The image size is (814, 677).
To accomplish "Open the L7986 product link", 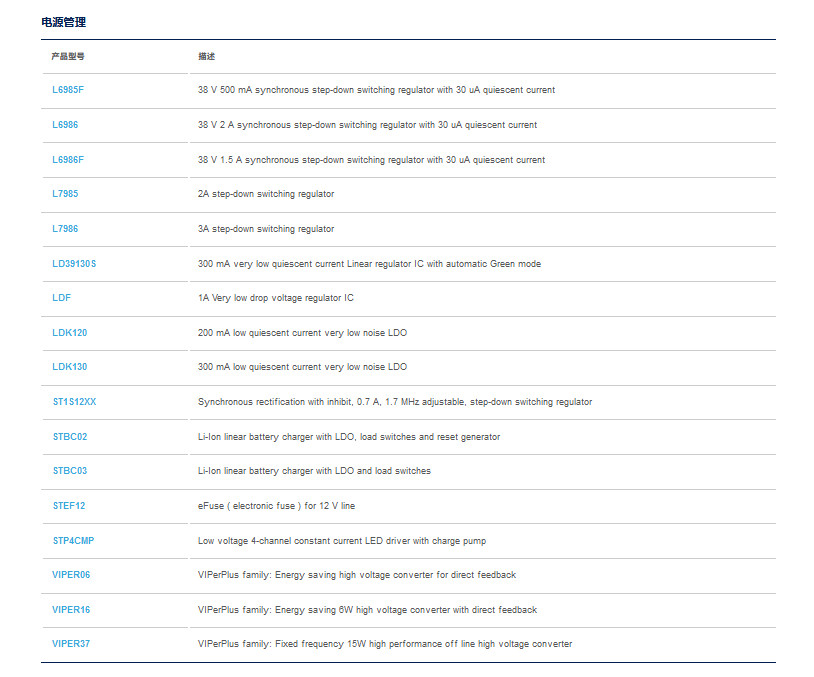I will (65, 228).
